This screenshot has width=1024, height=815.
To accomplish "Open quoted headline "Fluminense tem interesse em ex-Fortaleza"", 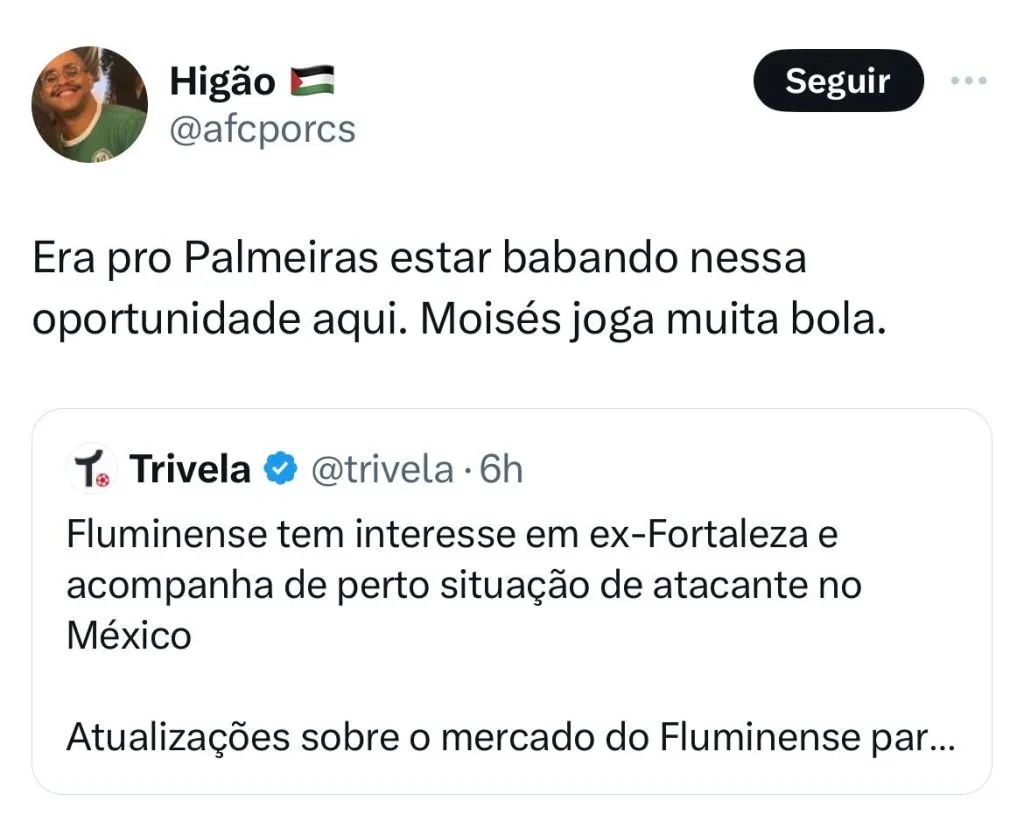I will tap(452, 535).
